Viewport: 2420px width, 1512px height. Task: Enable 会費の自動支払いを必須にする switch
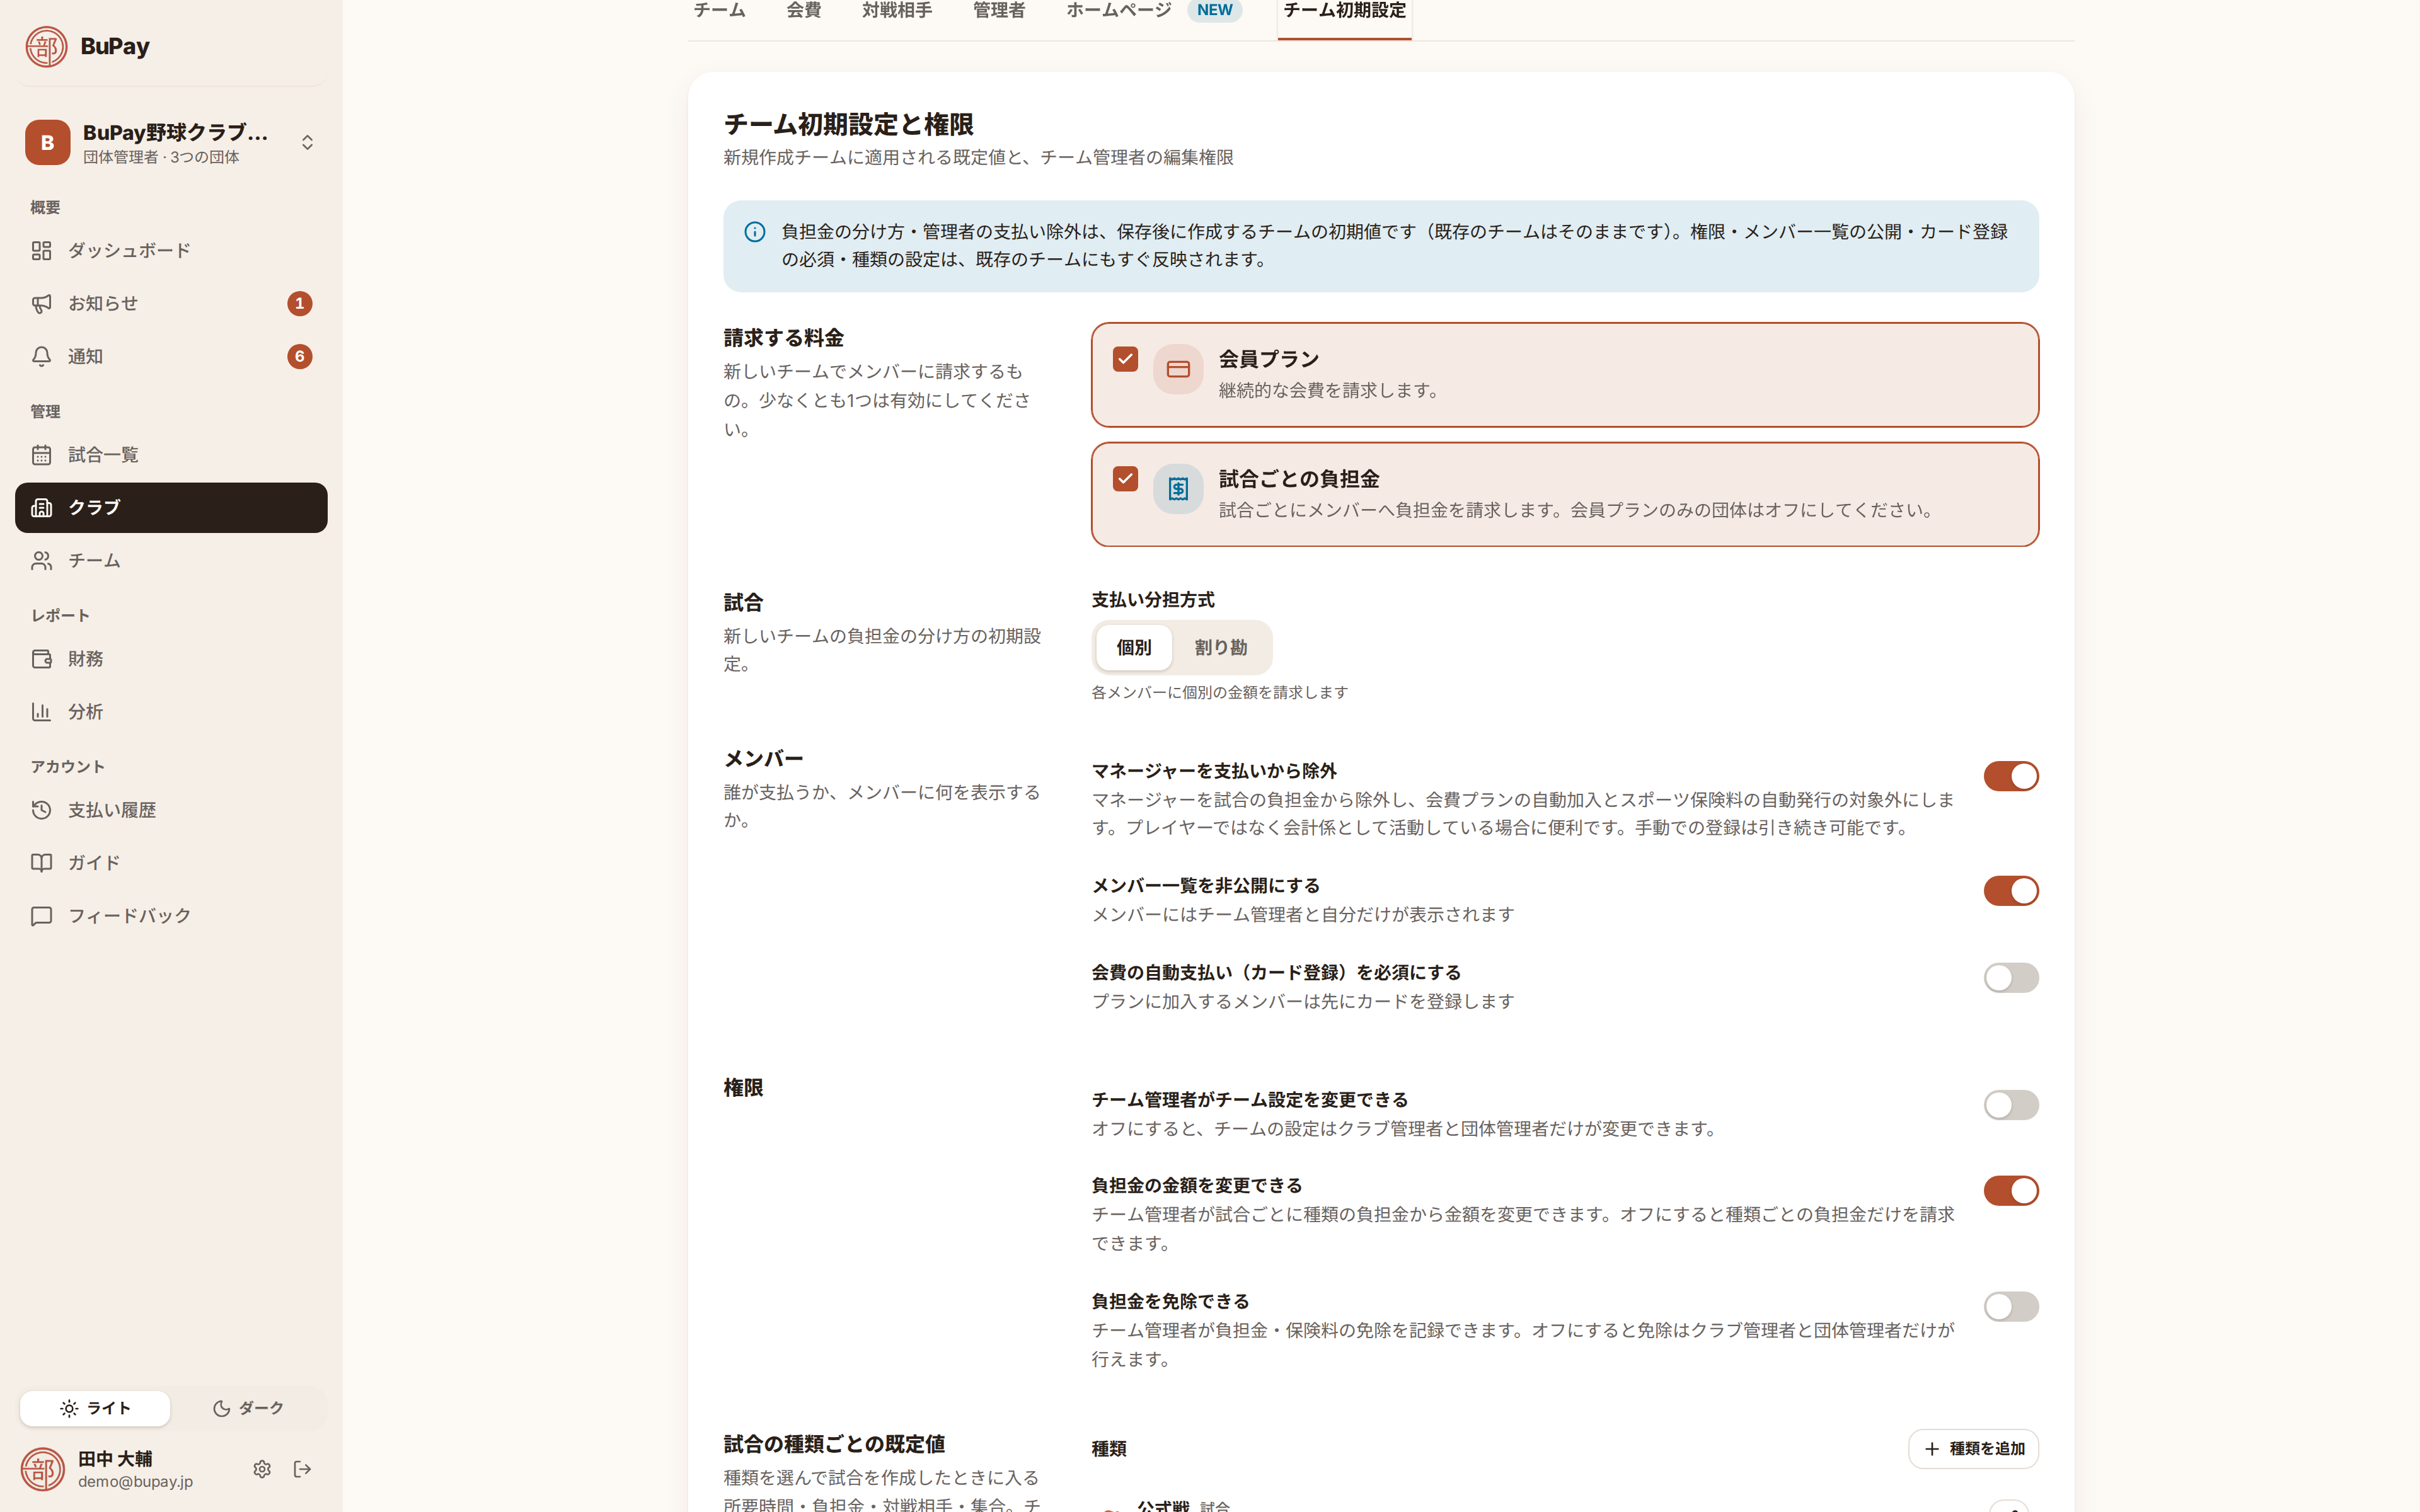coord(2011,978)
